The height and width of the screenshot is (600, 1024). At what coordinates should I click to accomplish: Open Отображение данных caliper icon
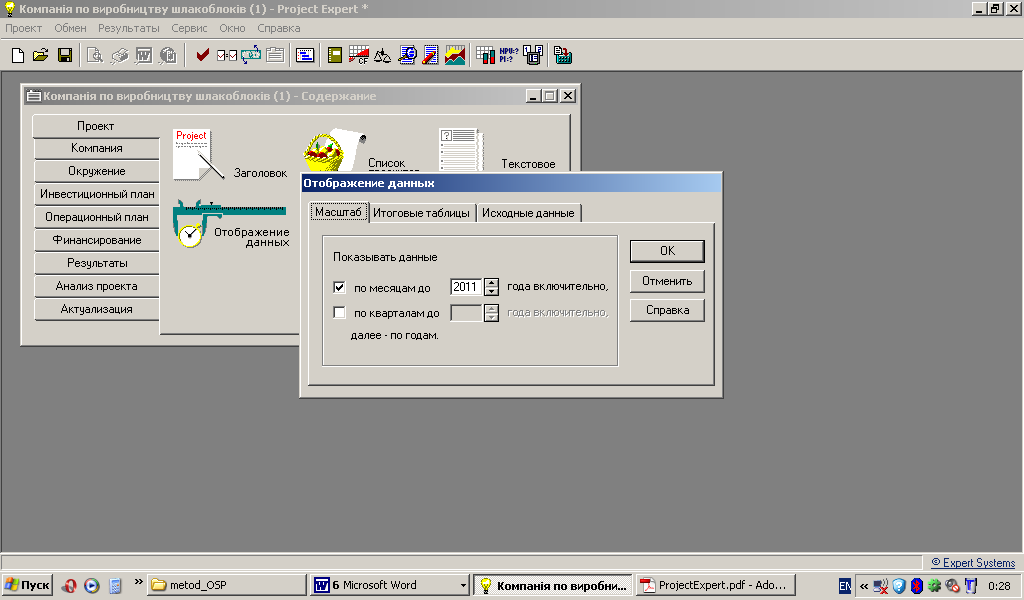(231, 224)
